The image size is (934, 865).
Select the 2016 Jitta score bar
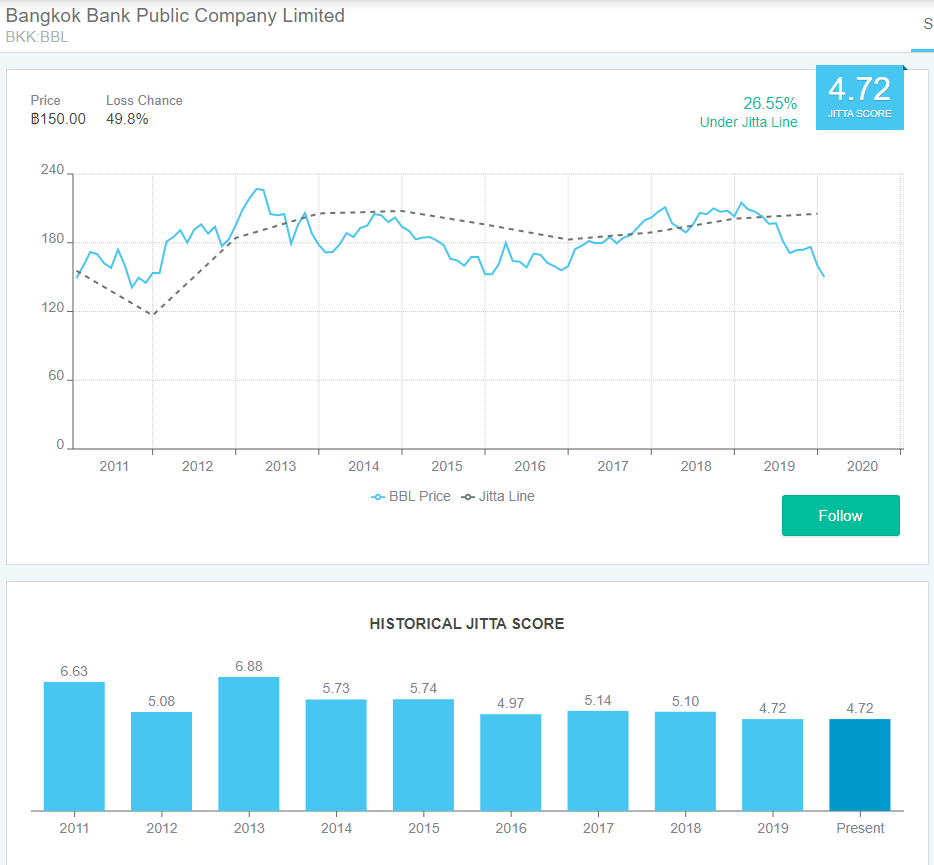(510, 763)
